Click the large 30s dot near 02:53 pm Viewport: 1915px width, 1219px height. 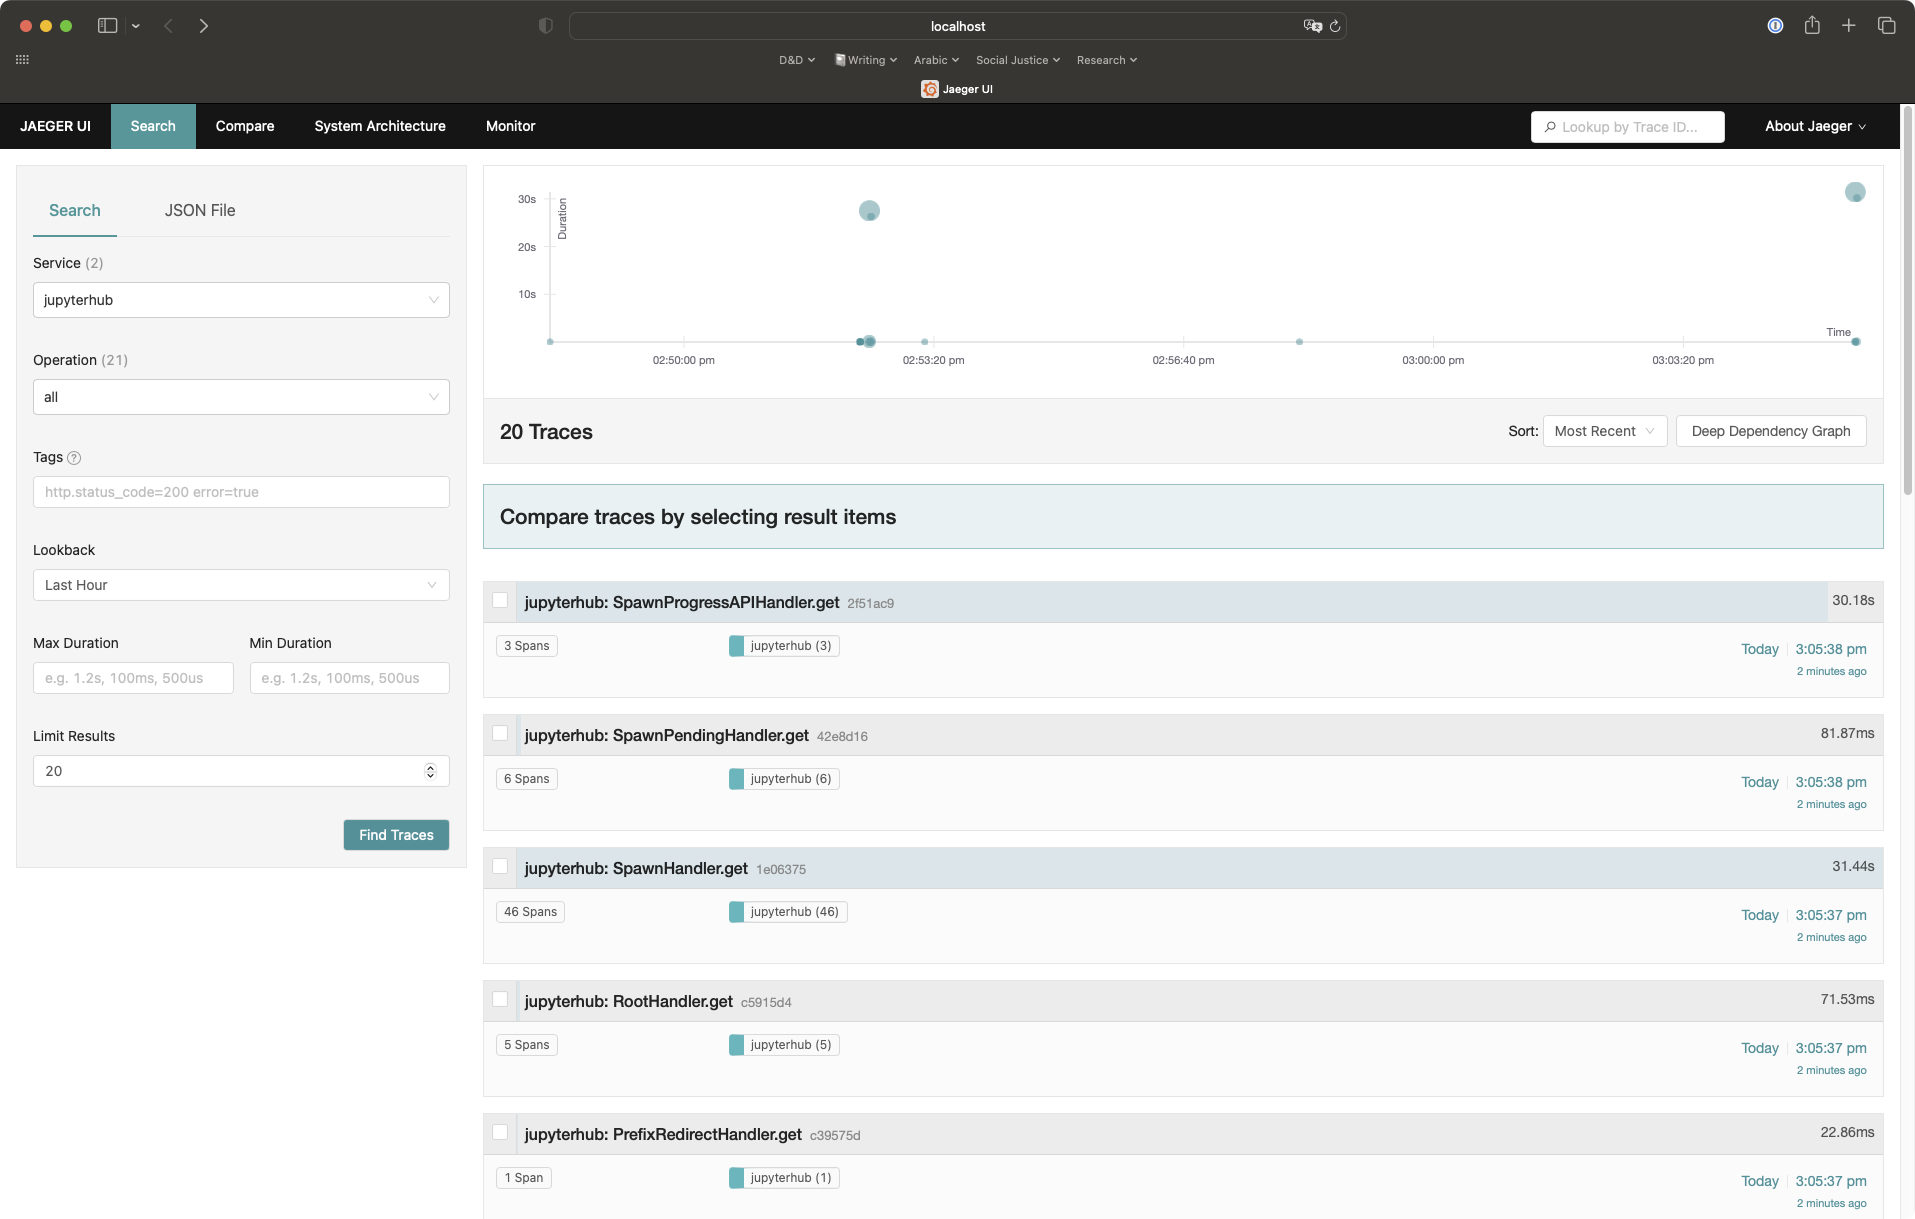pos(869,210)
